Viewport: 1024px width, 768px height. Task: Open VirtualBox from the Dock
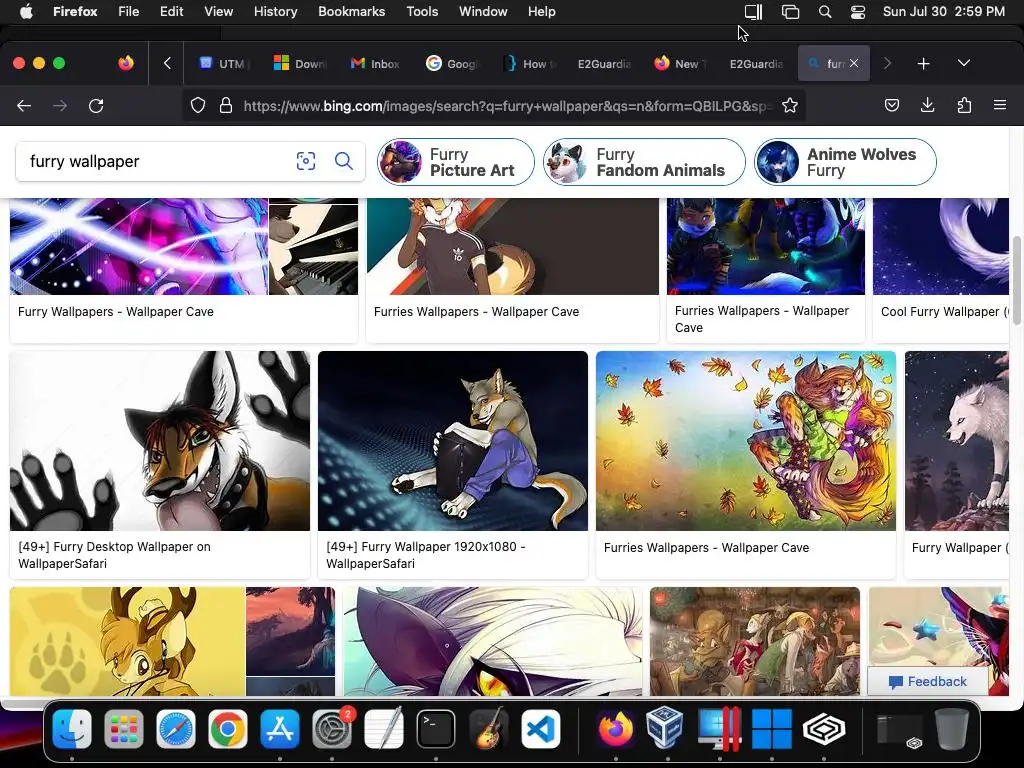coord(665,729)
